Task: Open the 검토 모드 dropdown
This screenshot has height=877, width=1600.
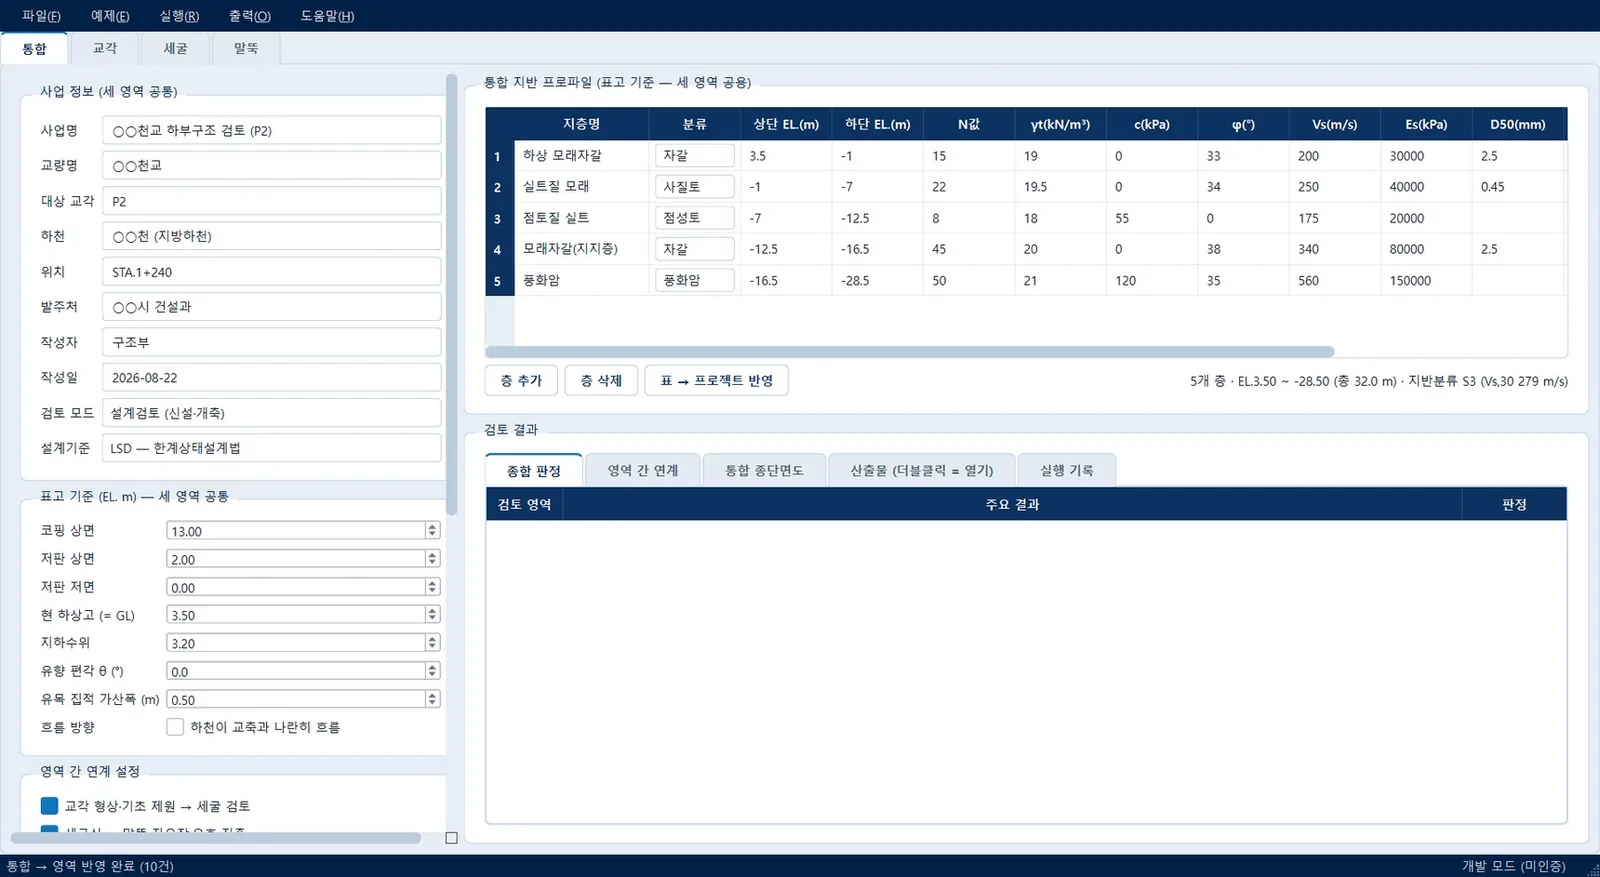Action: coord(271,412)
